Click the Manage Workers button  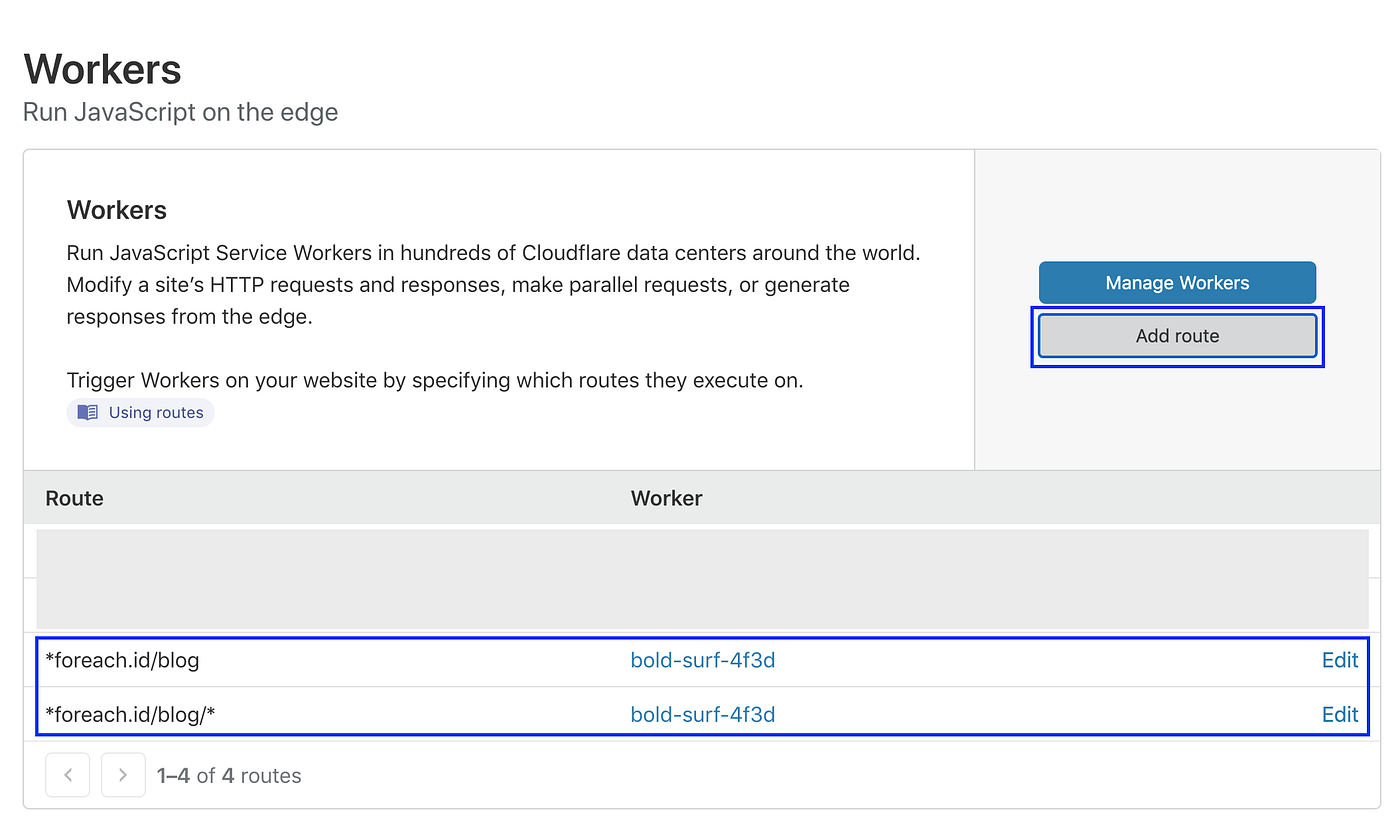[1177, 282]
